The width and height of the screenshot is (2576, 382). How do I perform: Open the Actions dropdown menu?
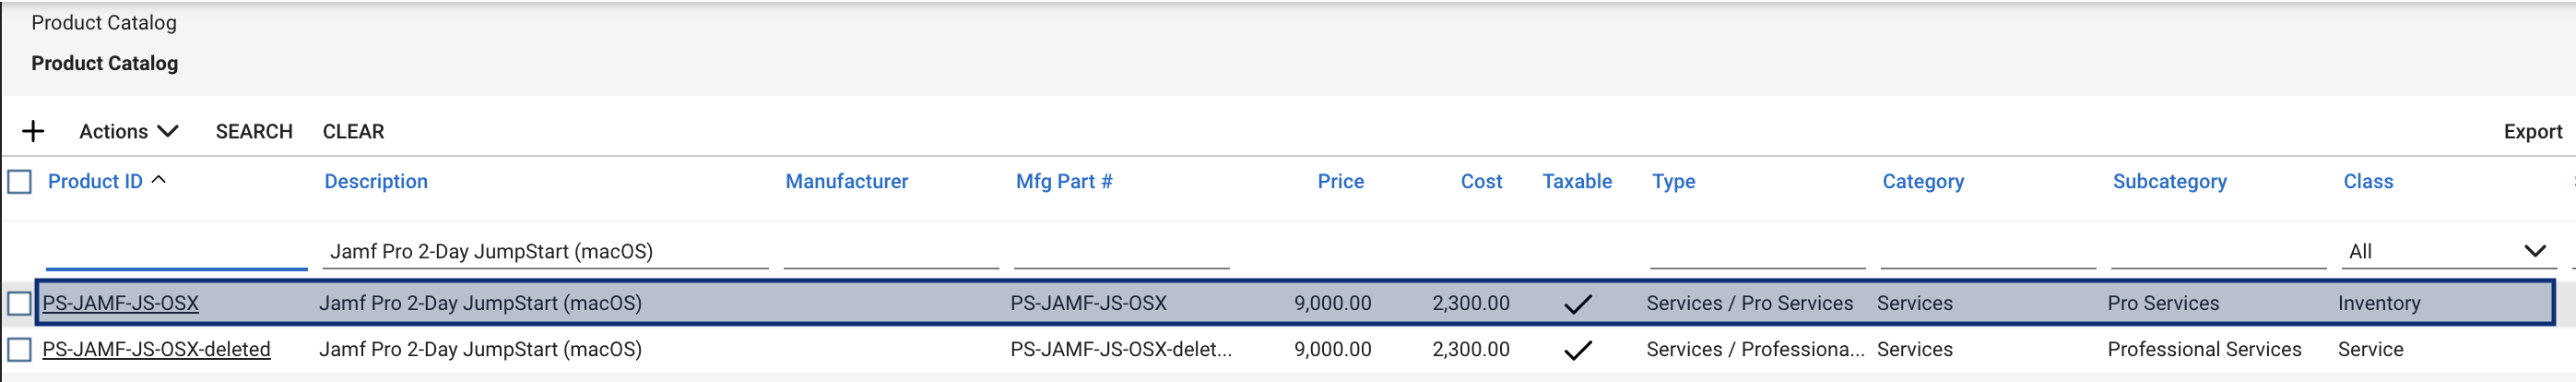coord(128,131)
